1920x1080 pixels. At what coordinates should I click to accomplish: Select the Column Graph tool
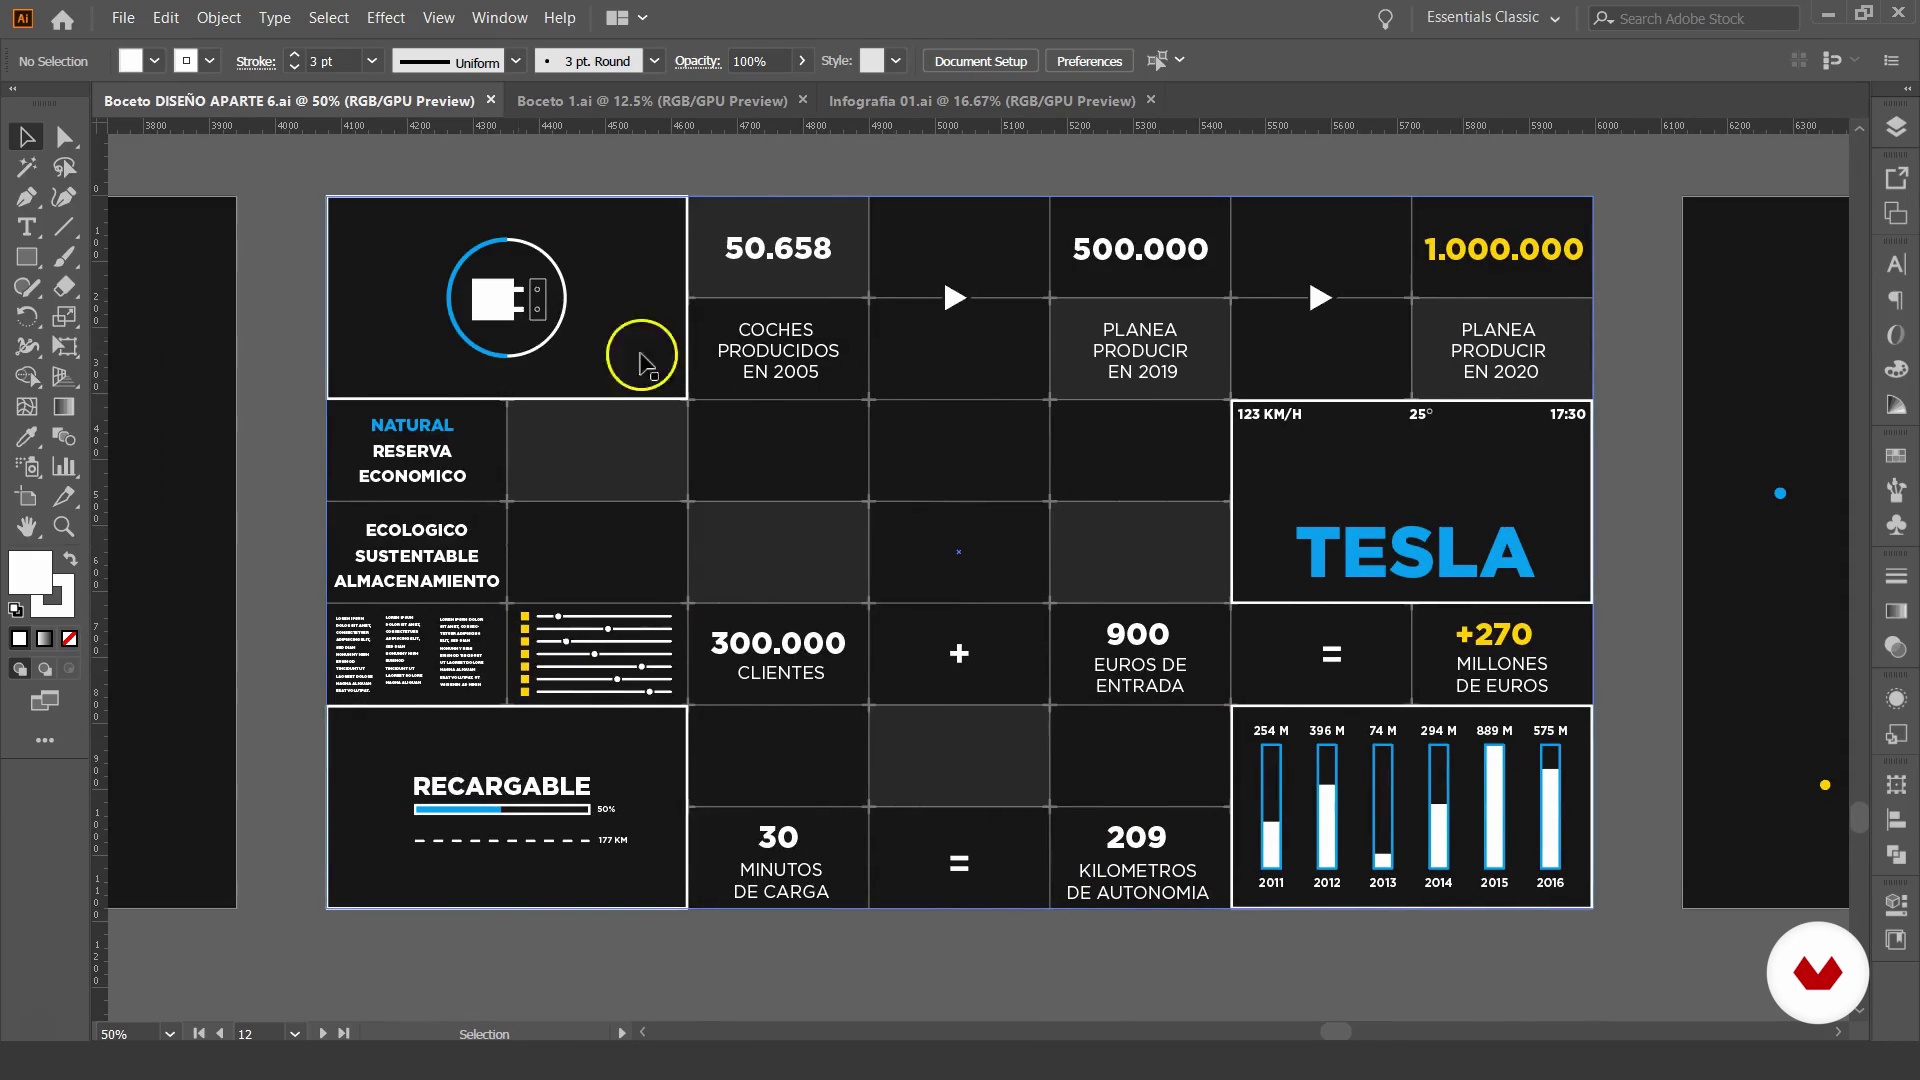pos(65,467)
